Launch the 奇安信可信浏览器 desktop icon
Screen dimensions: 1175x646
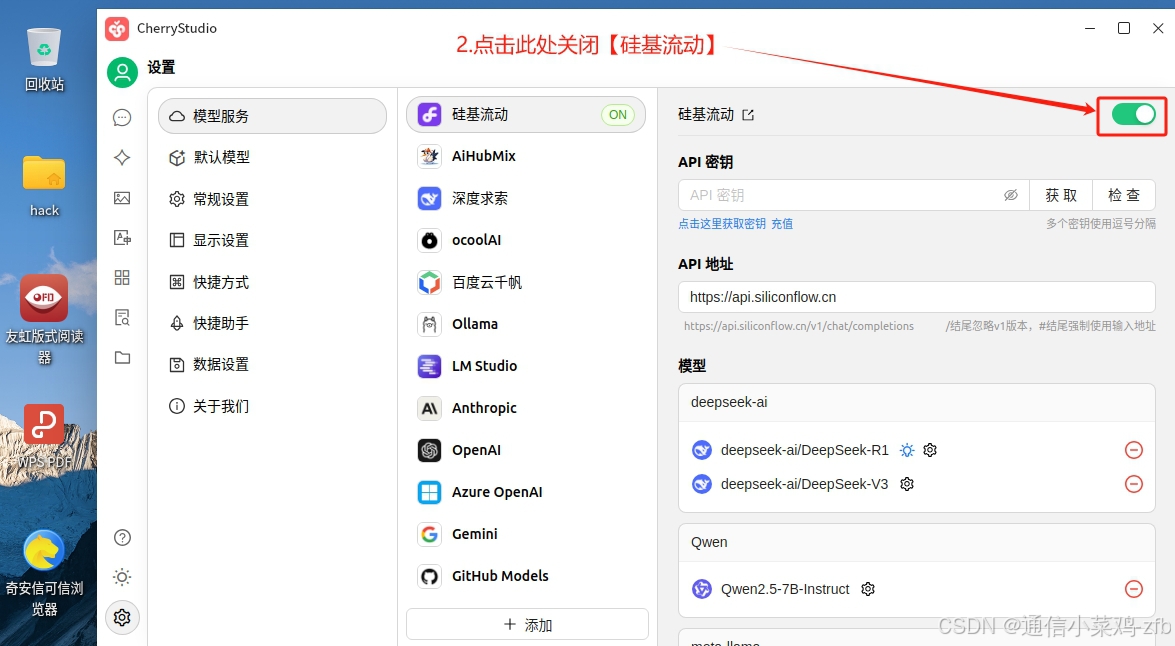coord(44,573)
